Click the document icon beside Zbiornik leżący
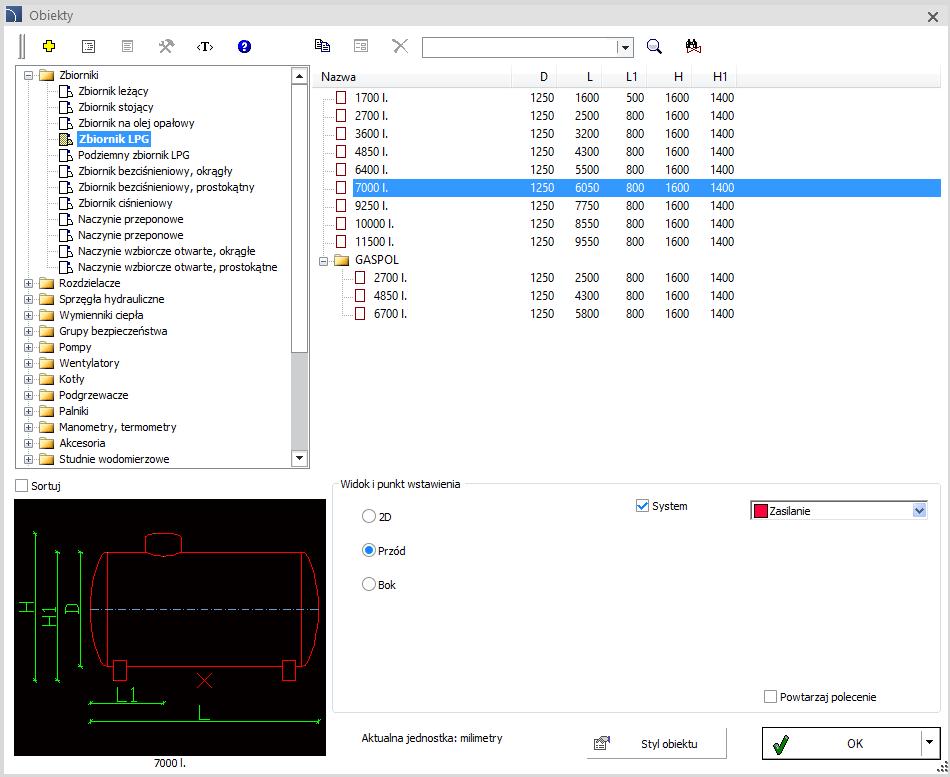The height and width of the screenshot is (777, 950). (66, 92)
